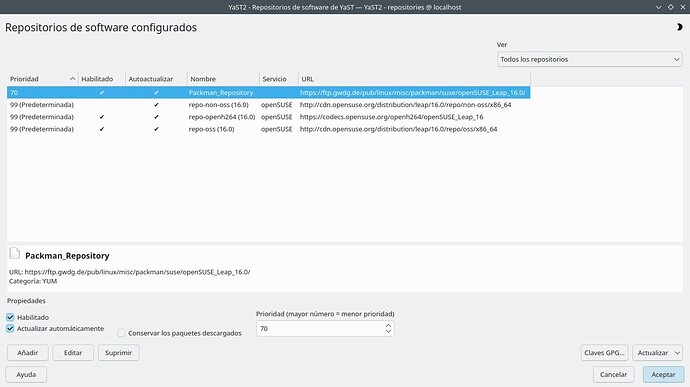Select the repo-oss (16.0) row

(268, 129)
